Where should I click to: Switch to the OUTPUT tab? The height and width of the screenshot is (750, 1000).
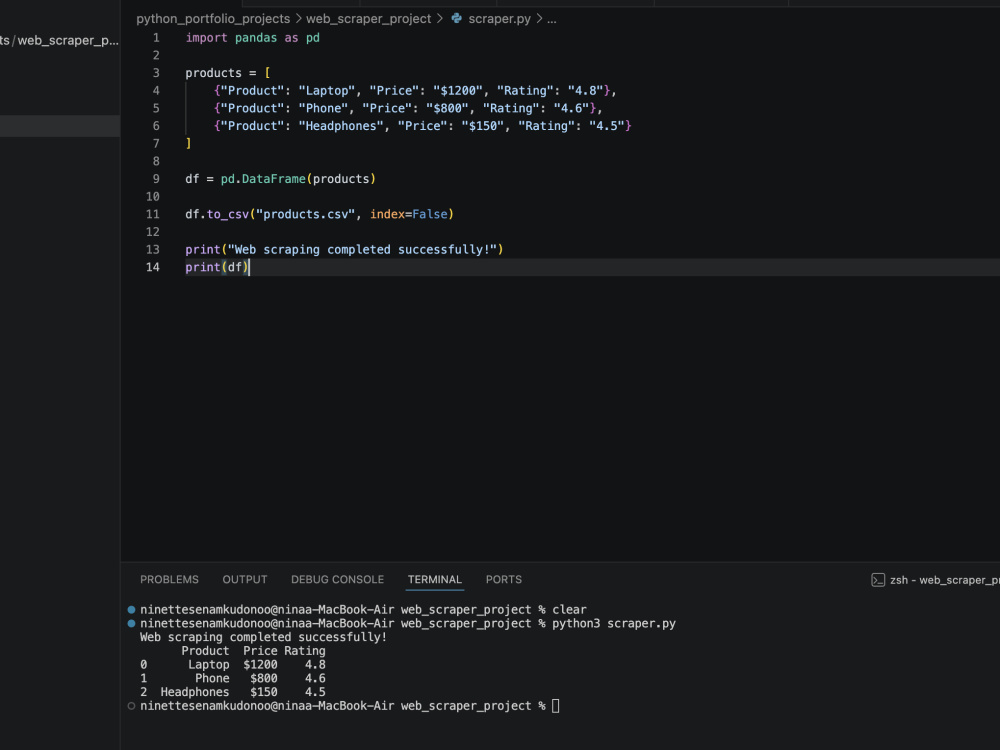click(x=245, y=579)
